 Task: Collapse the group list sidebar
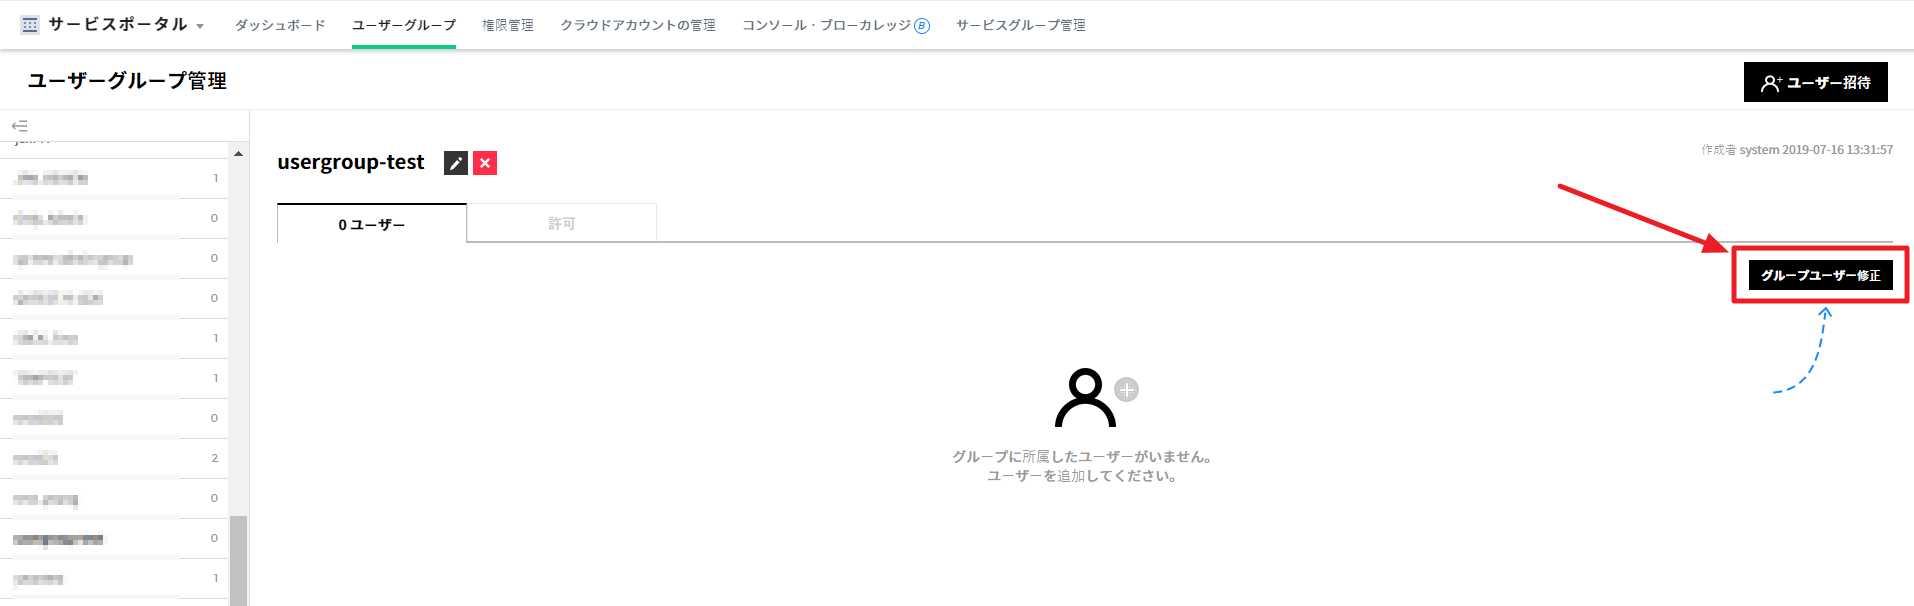point(20,126)
